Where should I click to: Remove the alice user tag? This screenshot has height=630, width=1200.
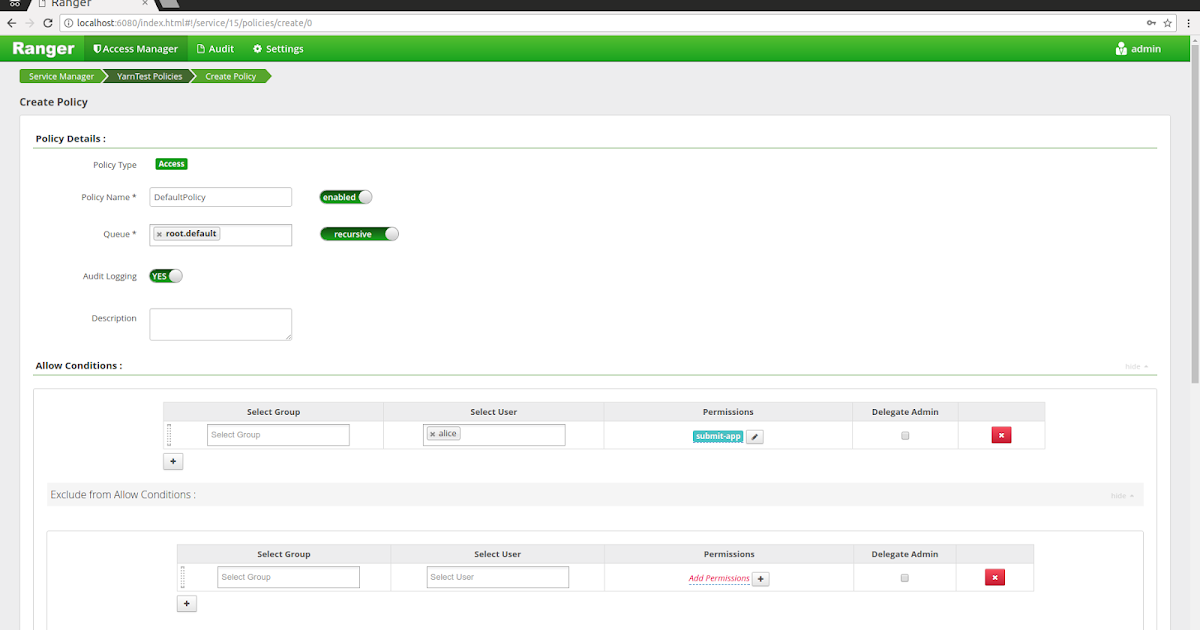click(431, 433)
